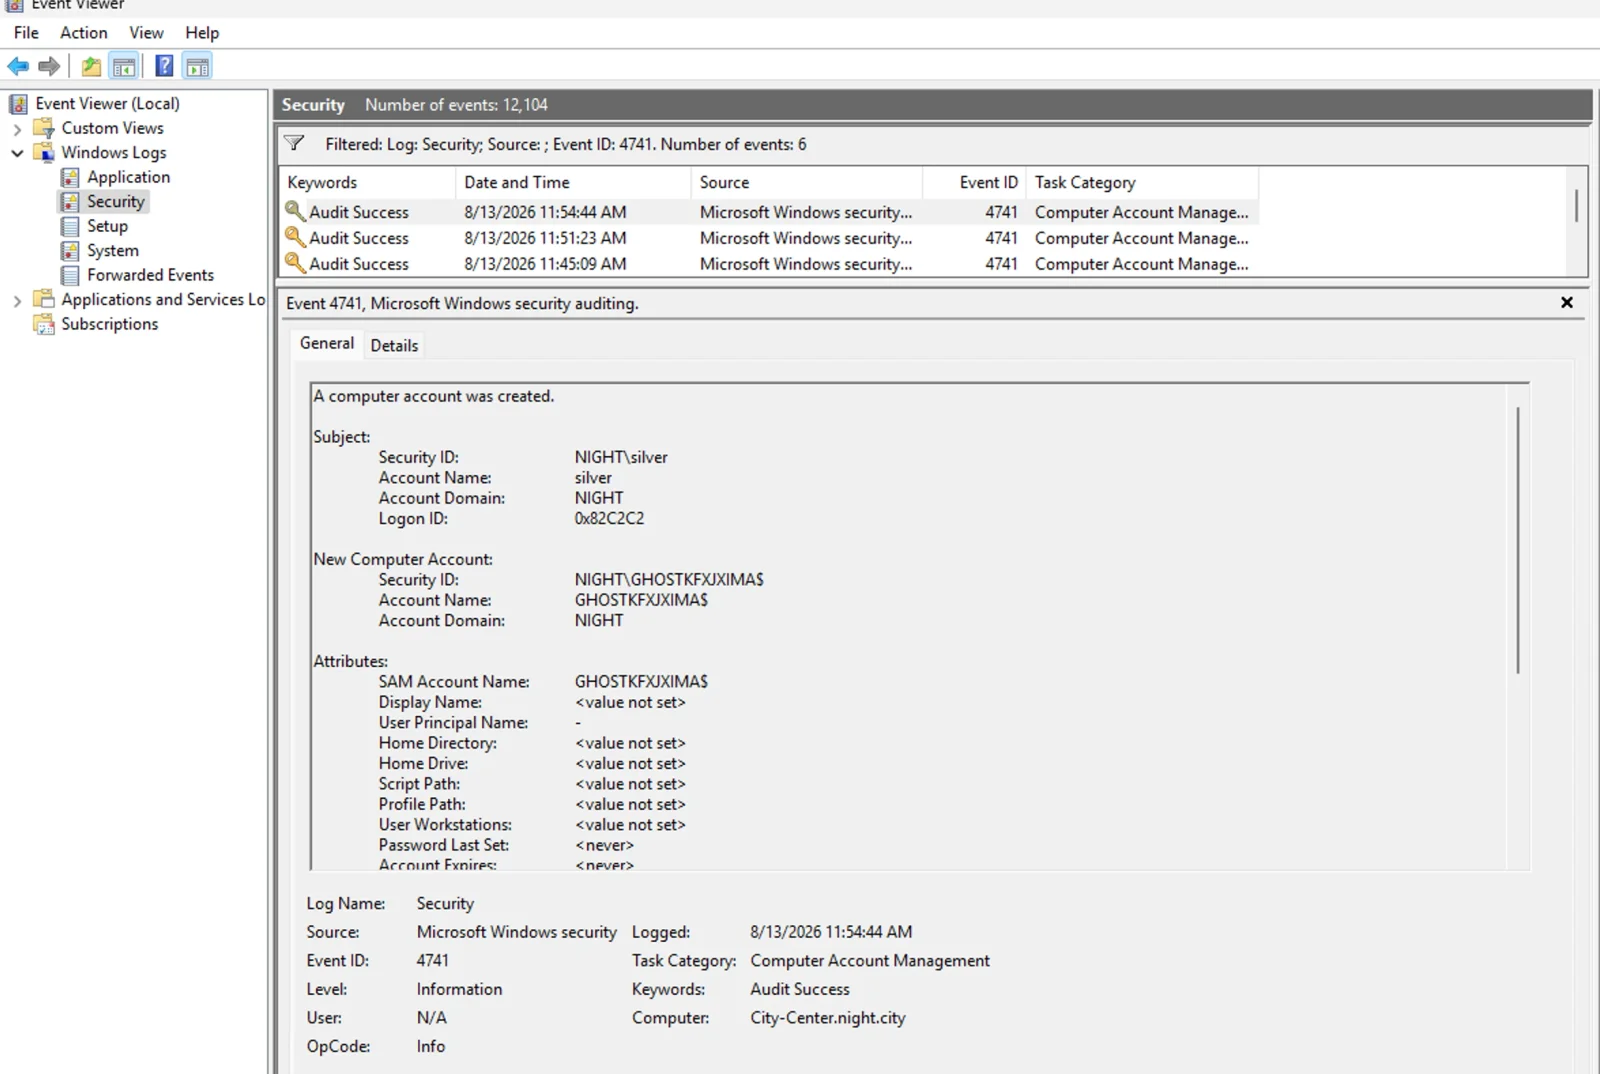This screenshot has height=1074, width=1600.
Task: Click Logged value 8/13/2026 11:54:44 AM
Action: pos(831,932)
